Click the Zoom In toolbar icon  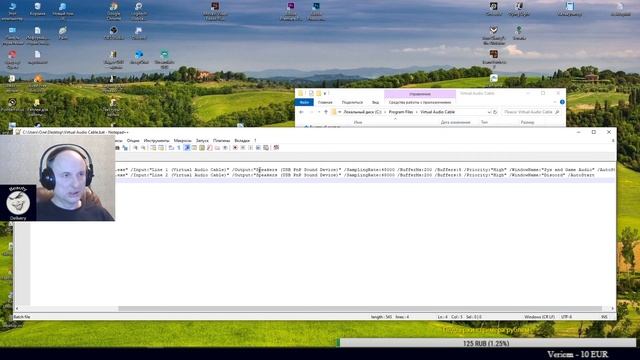(135, 148)
